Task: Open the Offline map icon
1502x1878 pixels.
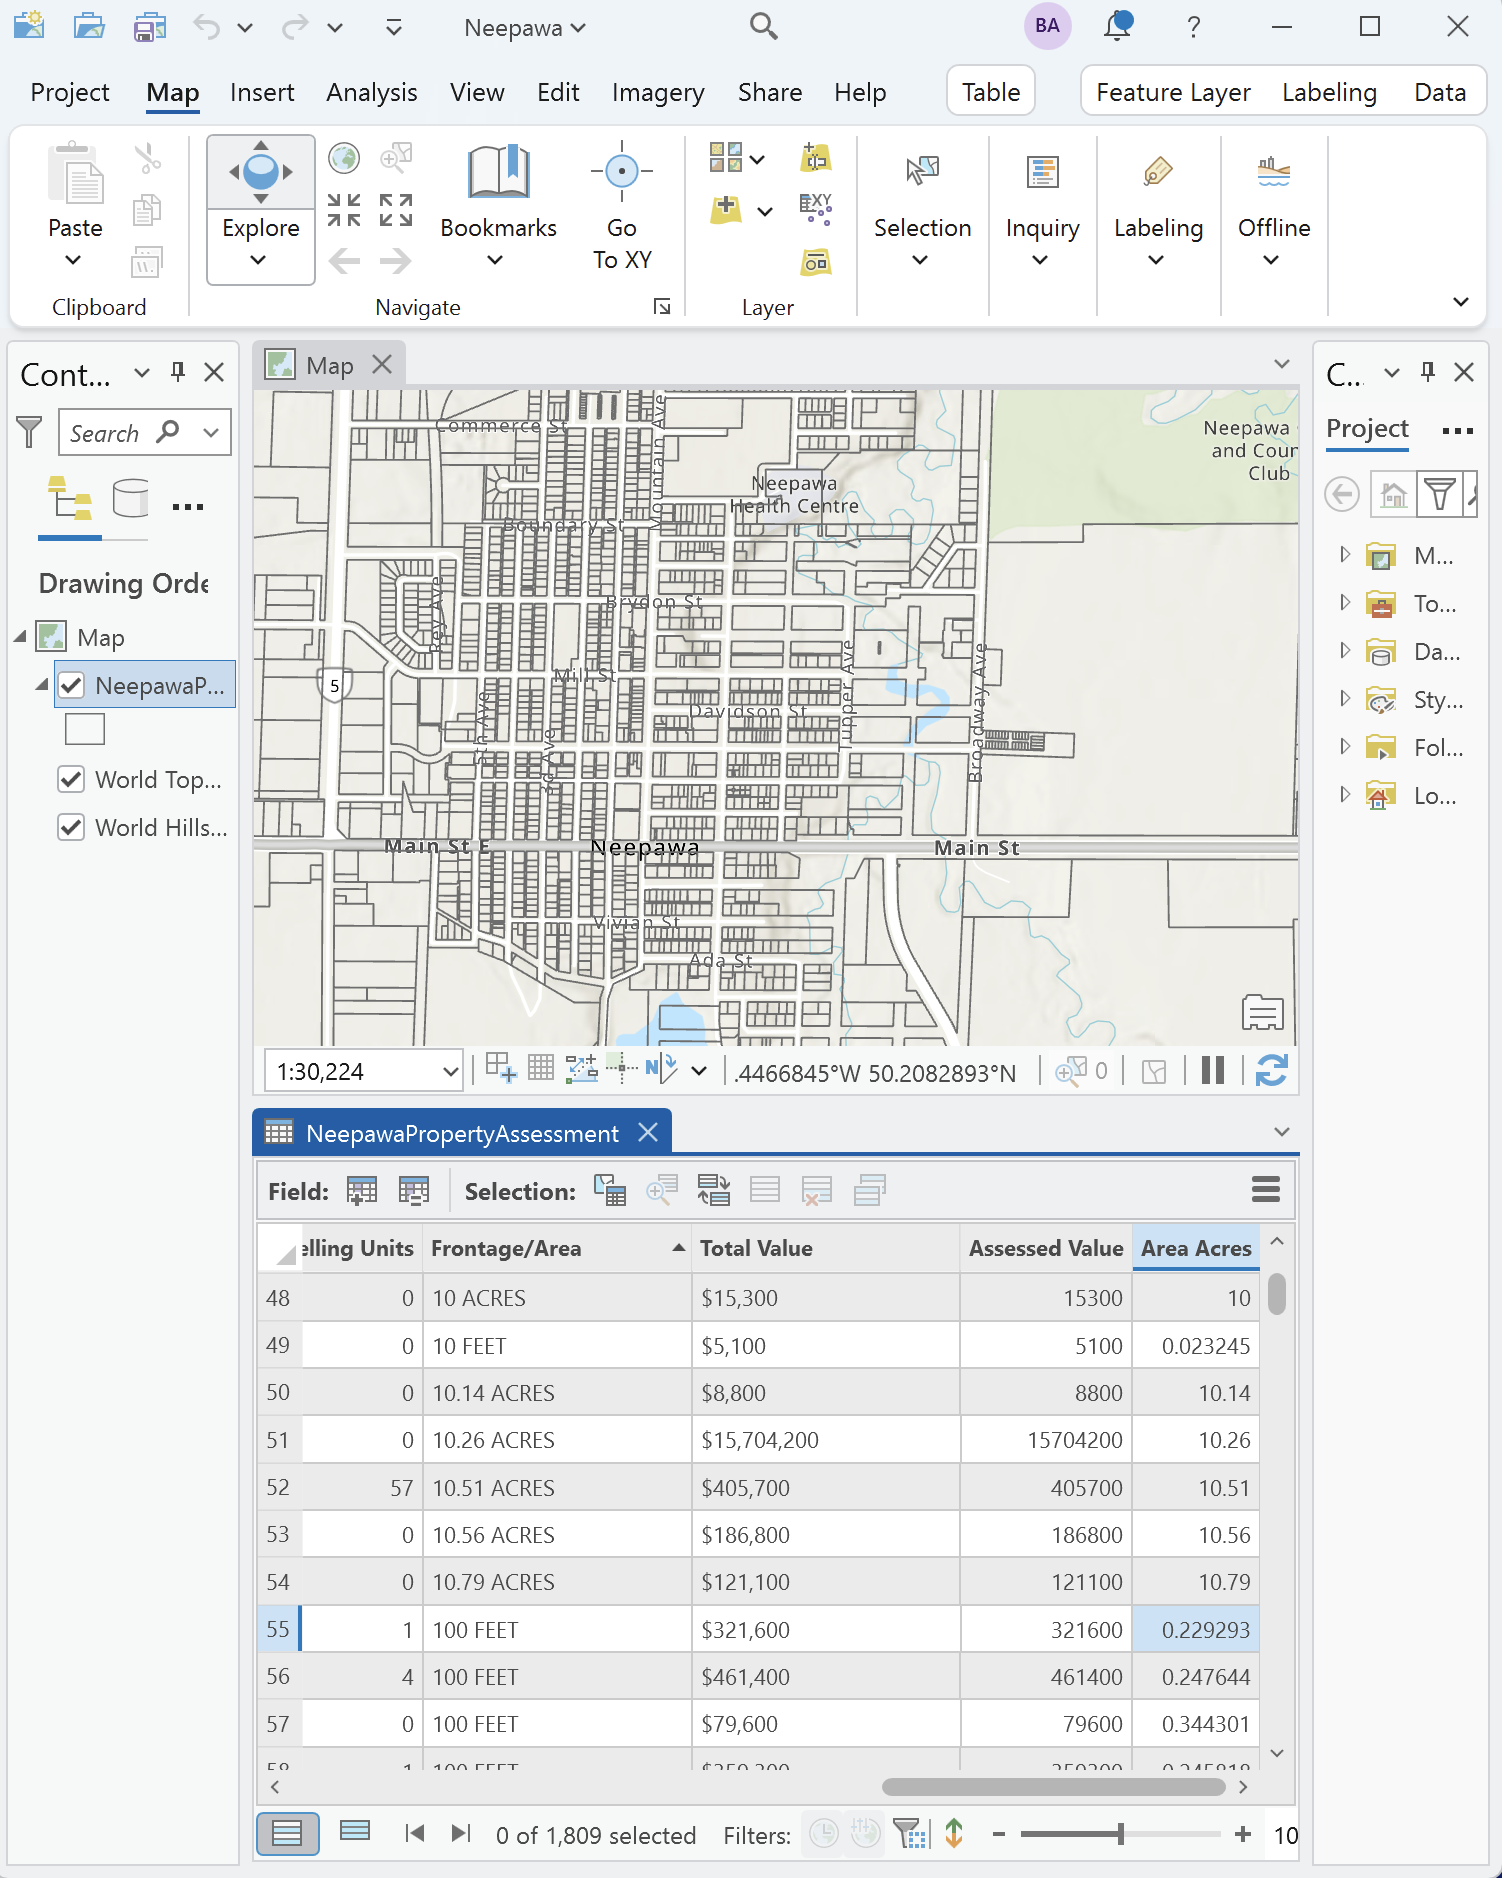Action: coord(1273,172)
